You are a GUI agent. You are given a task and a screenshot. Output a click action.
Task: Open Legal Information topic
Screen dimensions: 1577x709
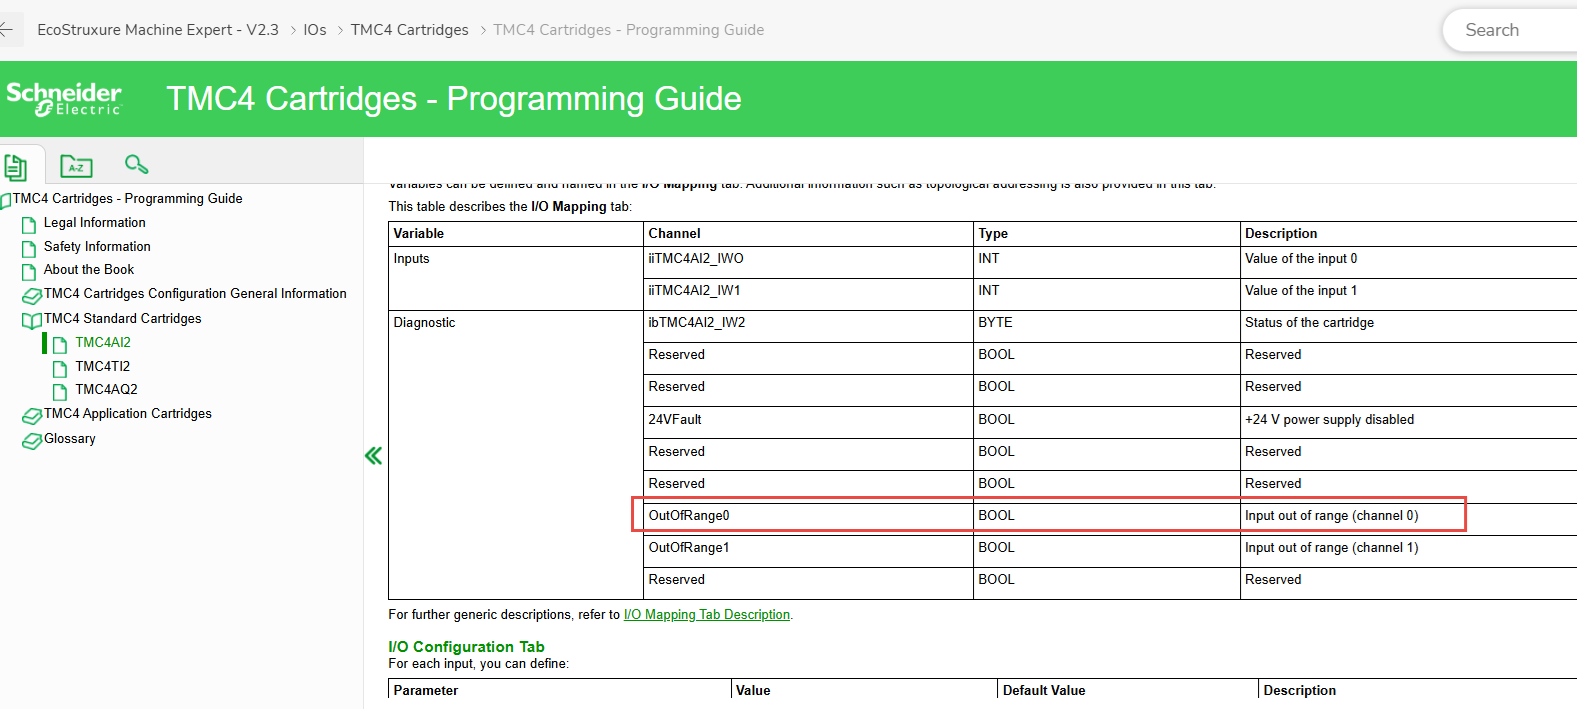(x=95, y=223)
